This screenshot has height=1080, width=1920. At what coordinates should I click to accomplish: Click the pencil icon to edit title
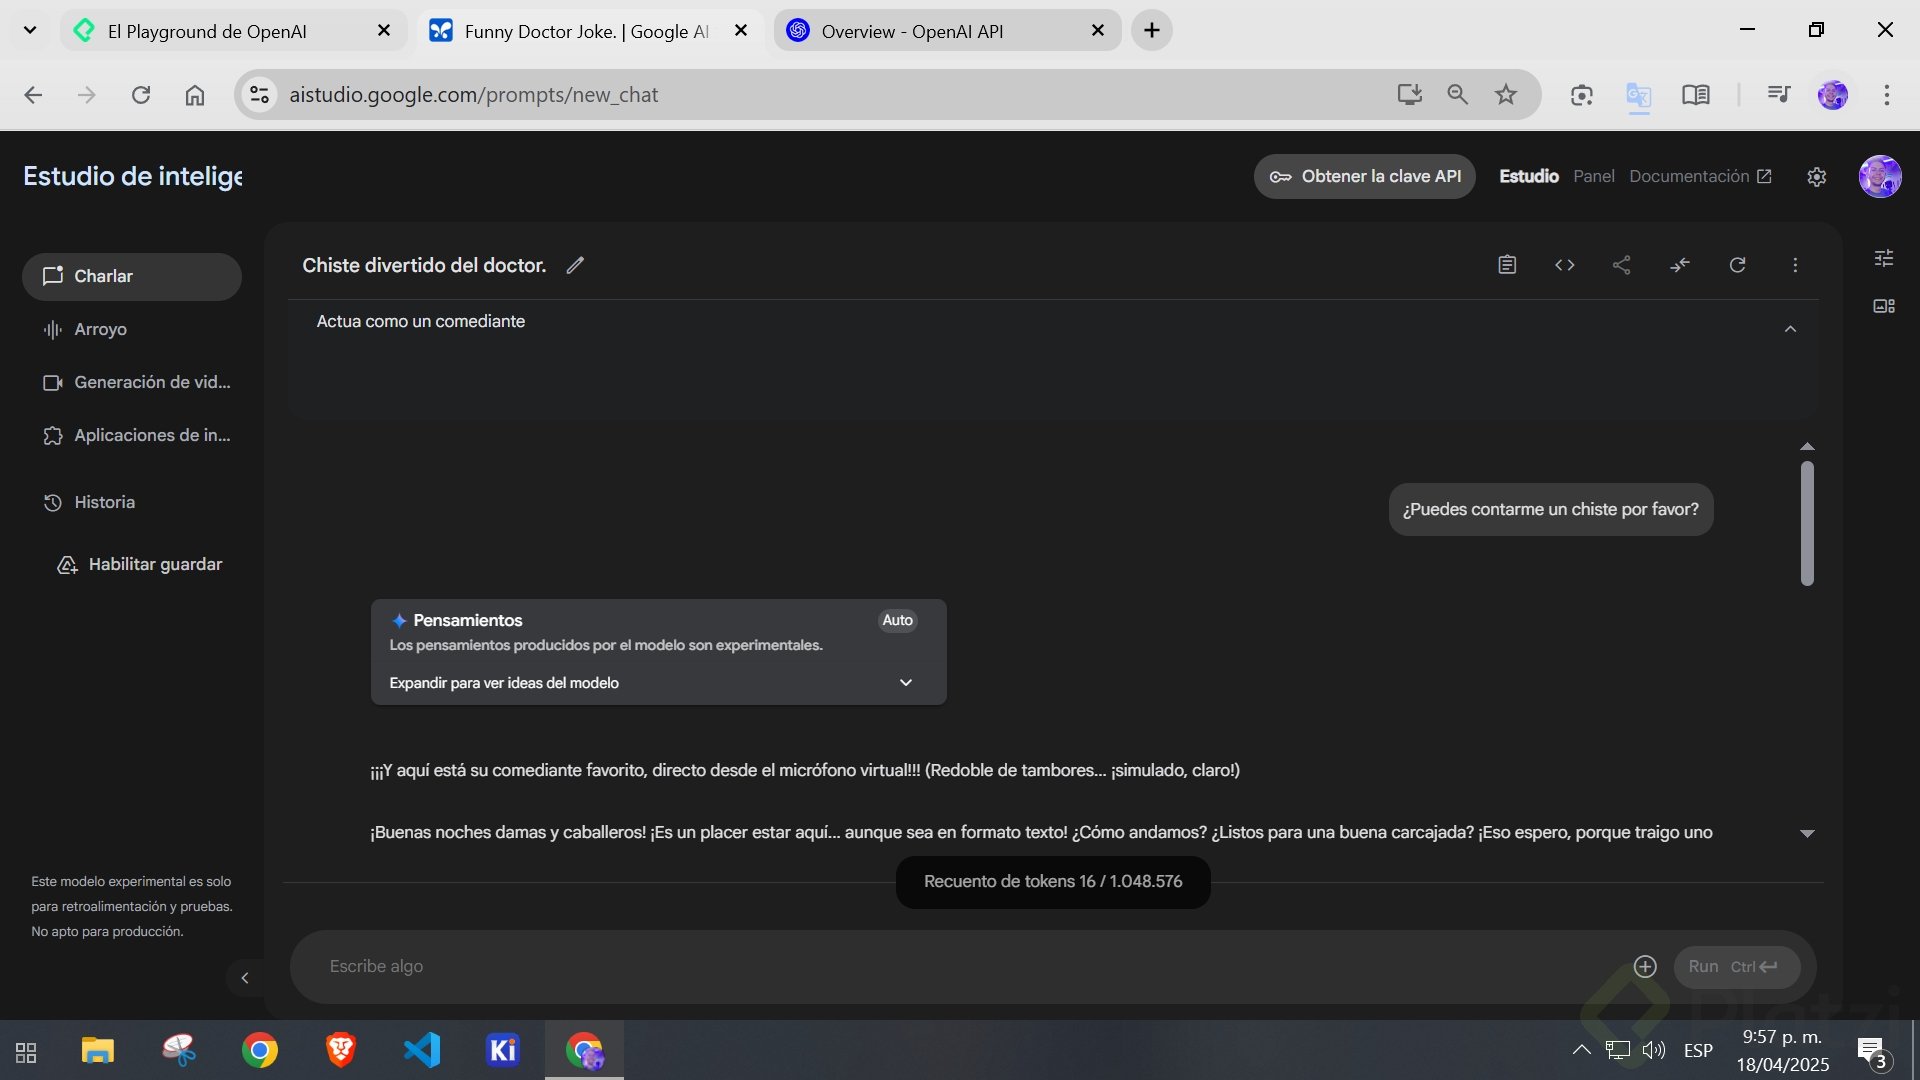click(575, 265)
